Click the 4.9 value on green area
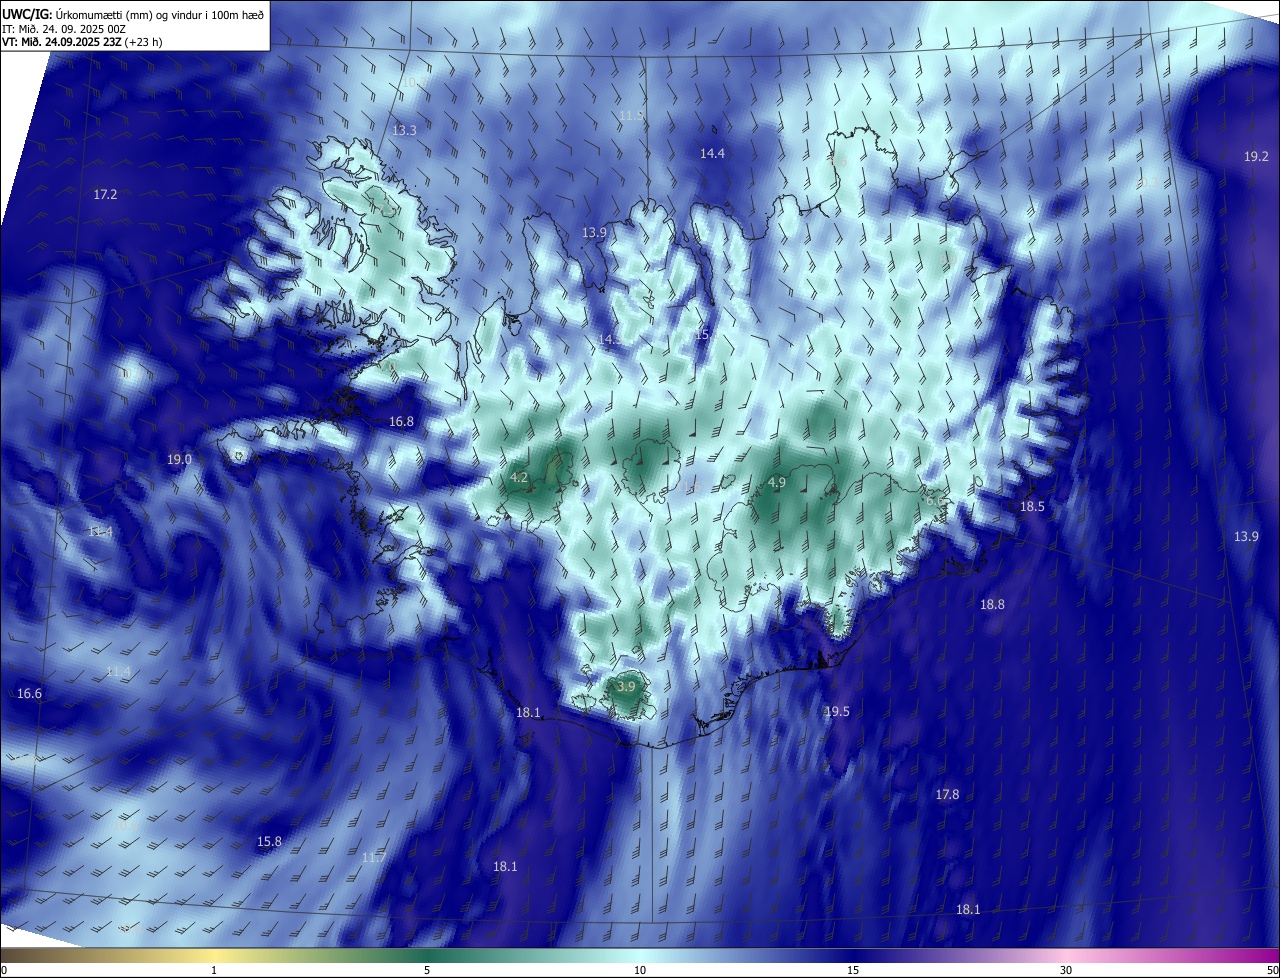The height and width of the screenshot is (978, 1280). coord(777,483)
